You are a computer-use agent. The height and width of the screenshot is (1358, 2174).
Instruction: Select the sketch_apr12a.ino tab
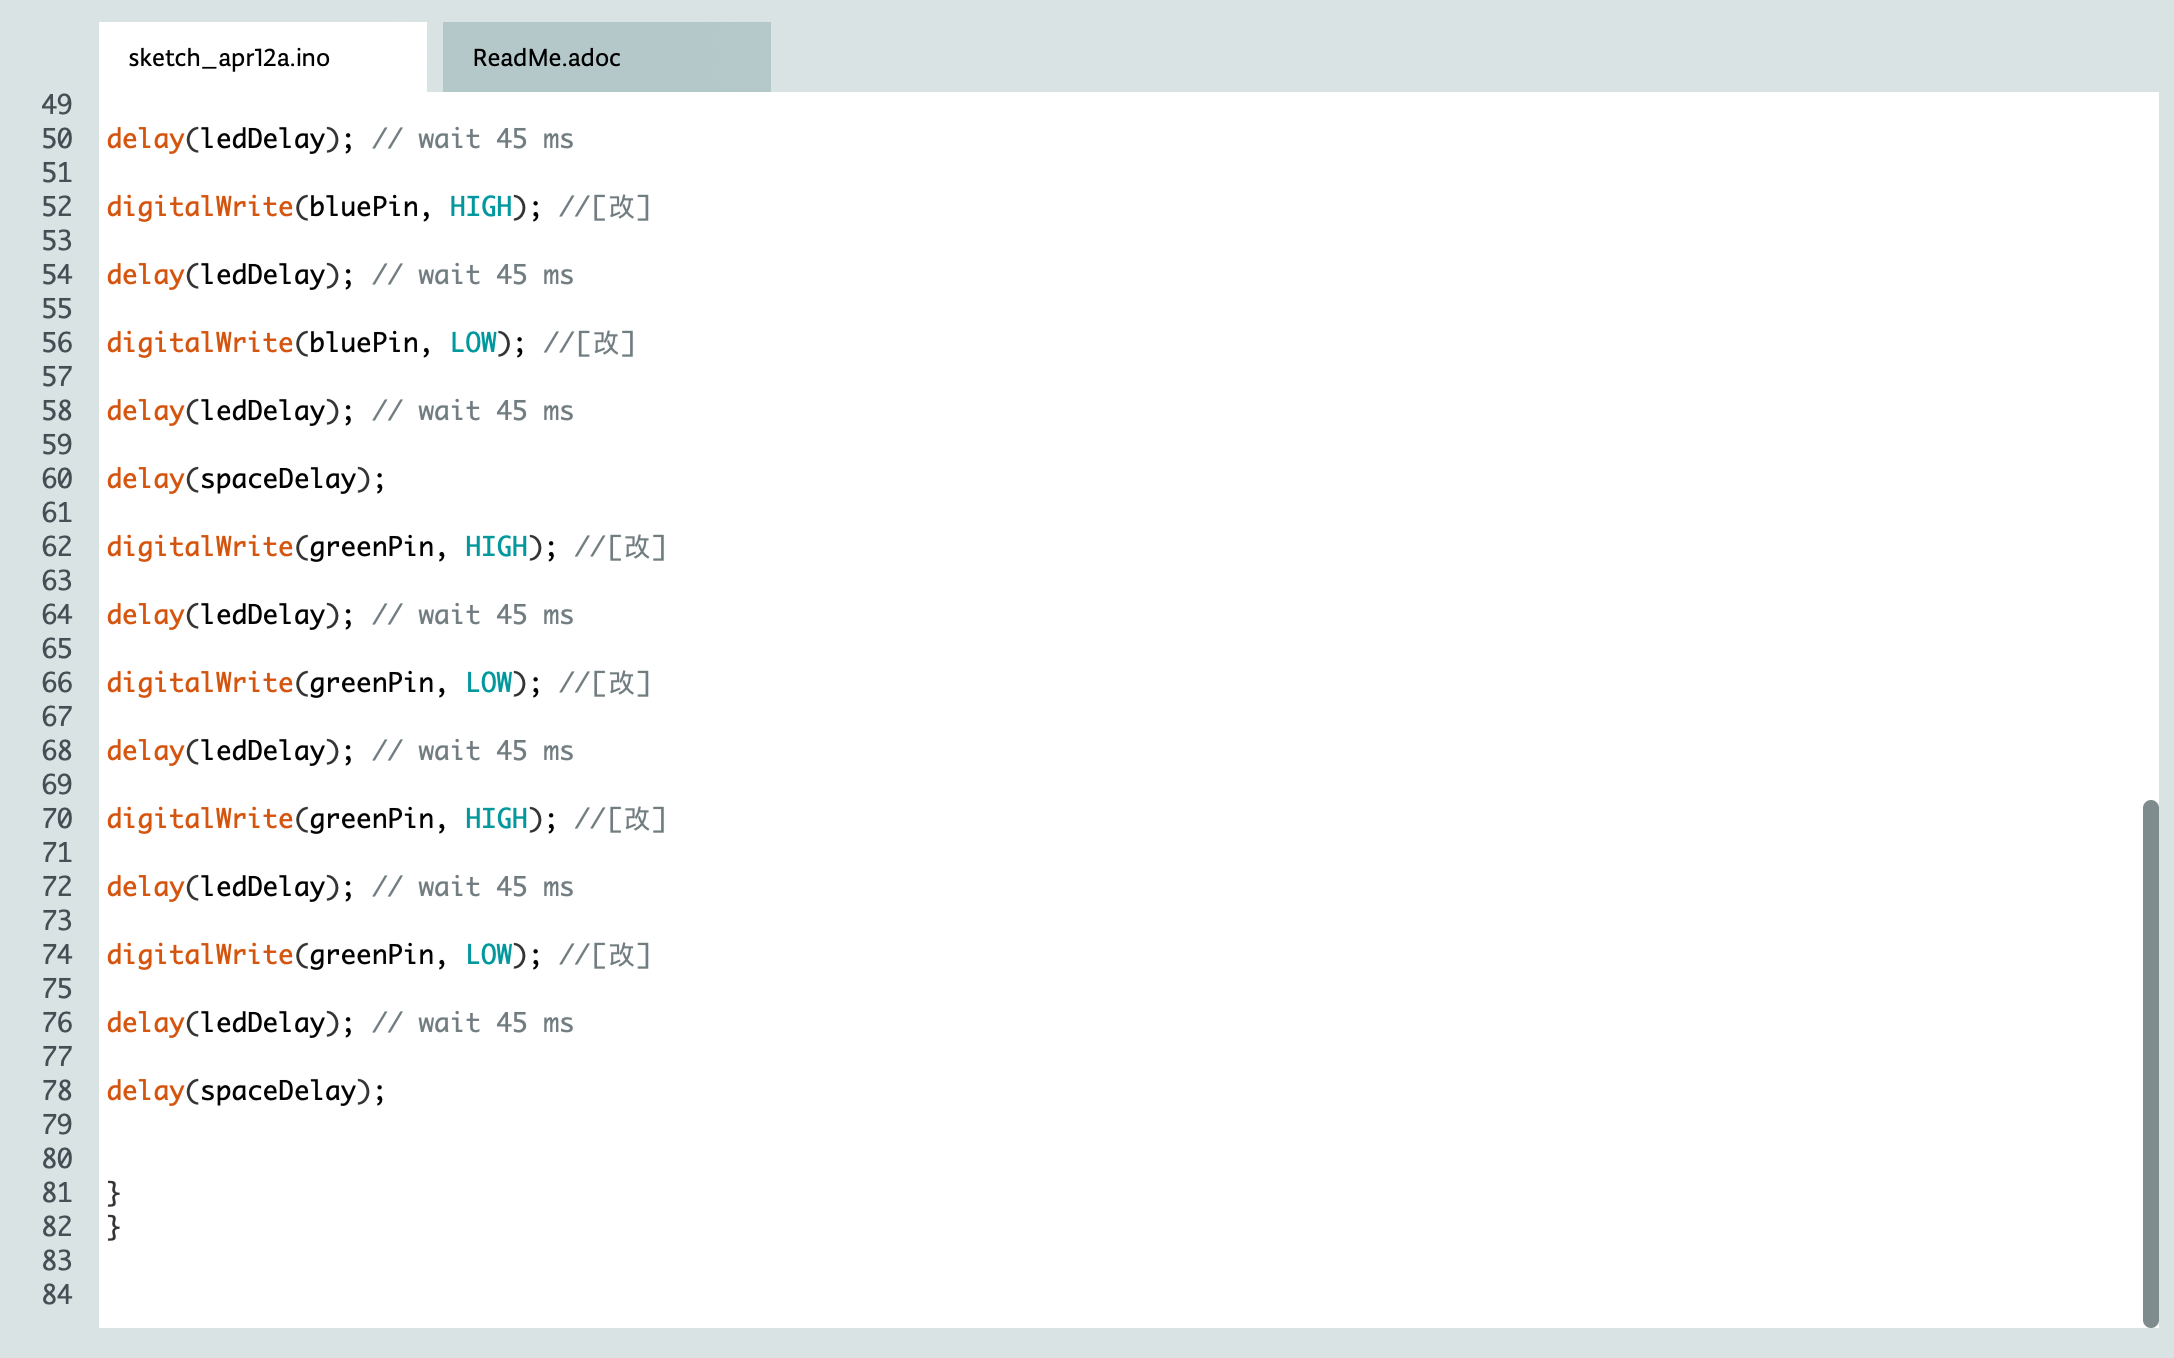[230, 57]
